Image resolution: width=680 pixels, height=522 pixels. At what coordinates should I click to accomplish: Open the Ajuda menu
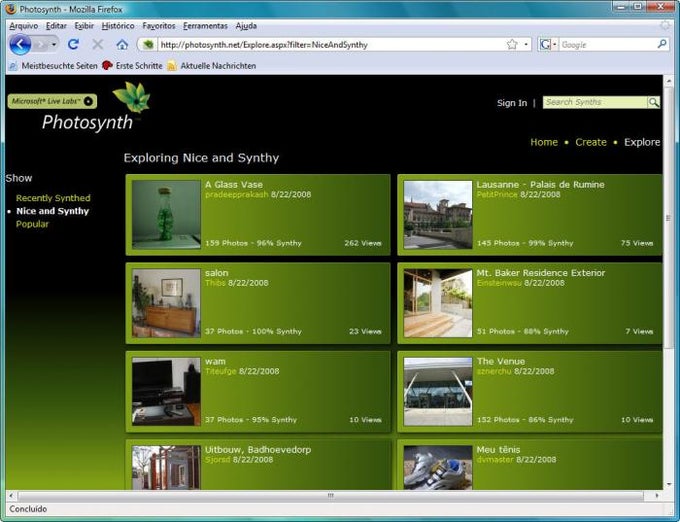pos(246,26)
